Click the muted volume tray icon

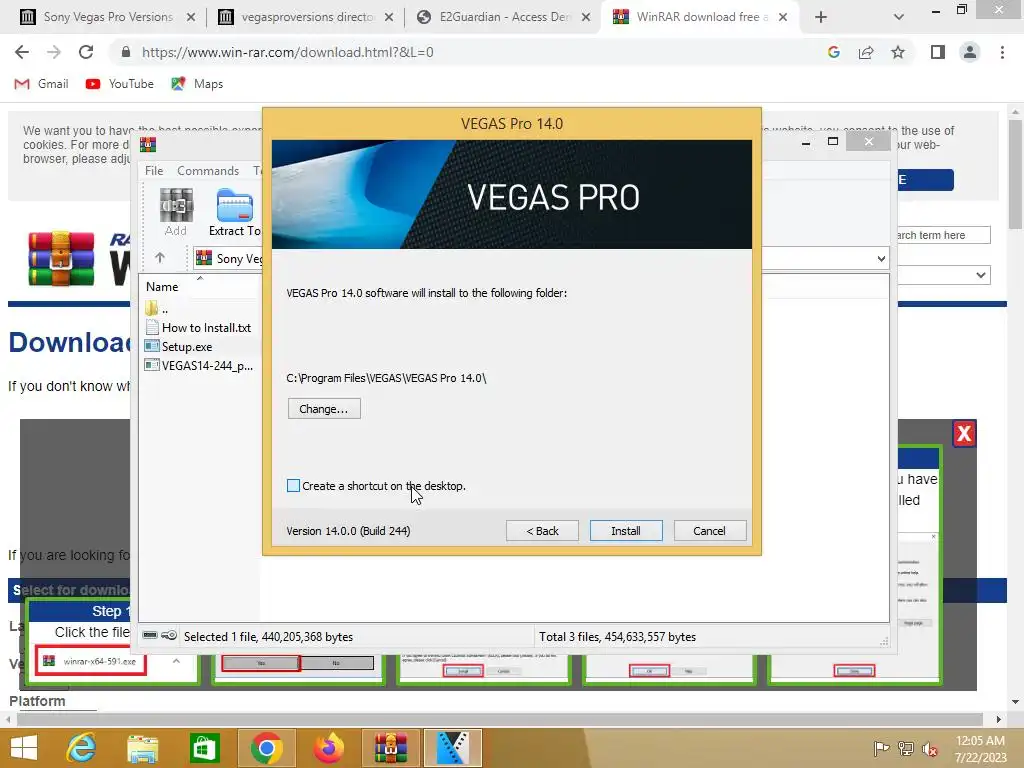pyautogui.click(x=930, y=749)
